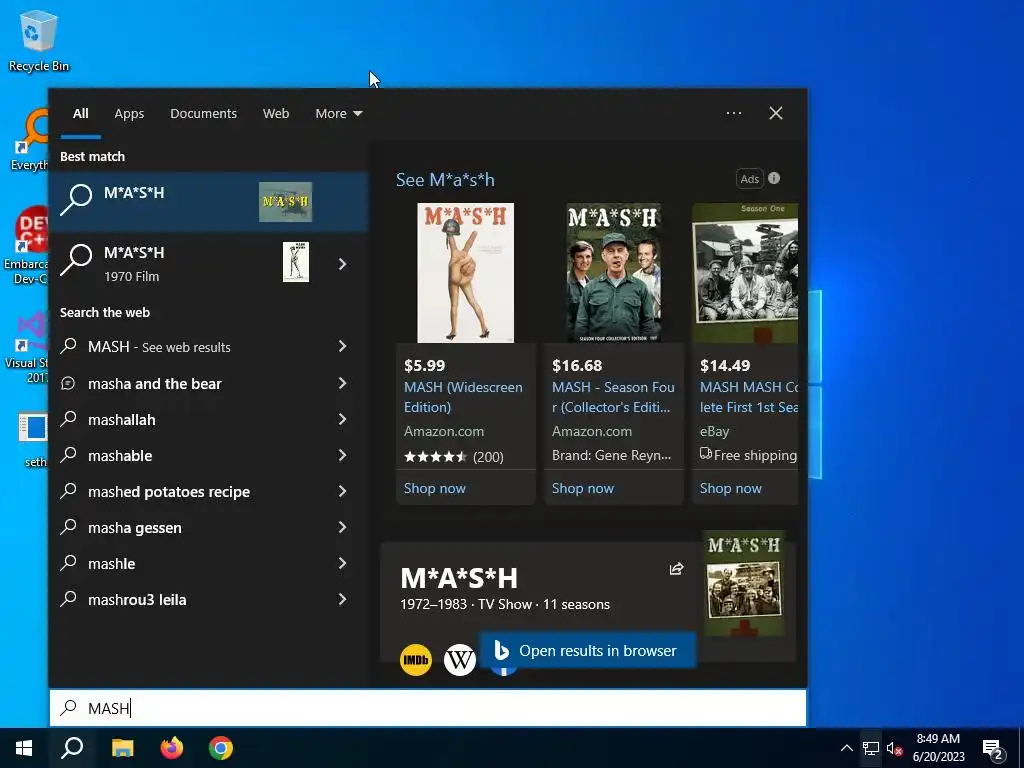Expand the mashrou3 leila suggestion arrow
Viewport: 1024px width, 768px height.
coord(342,599)
